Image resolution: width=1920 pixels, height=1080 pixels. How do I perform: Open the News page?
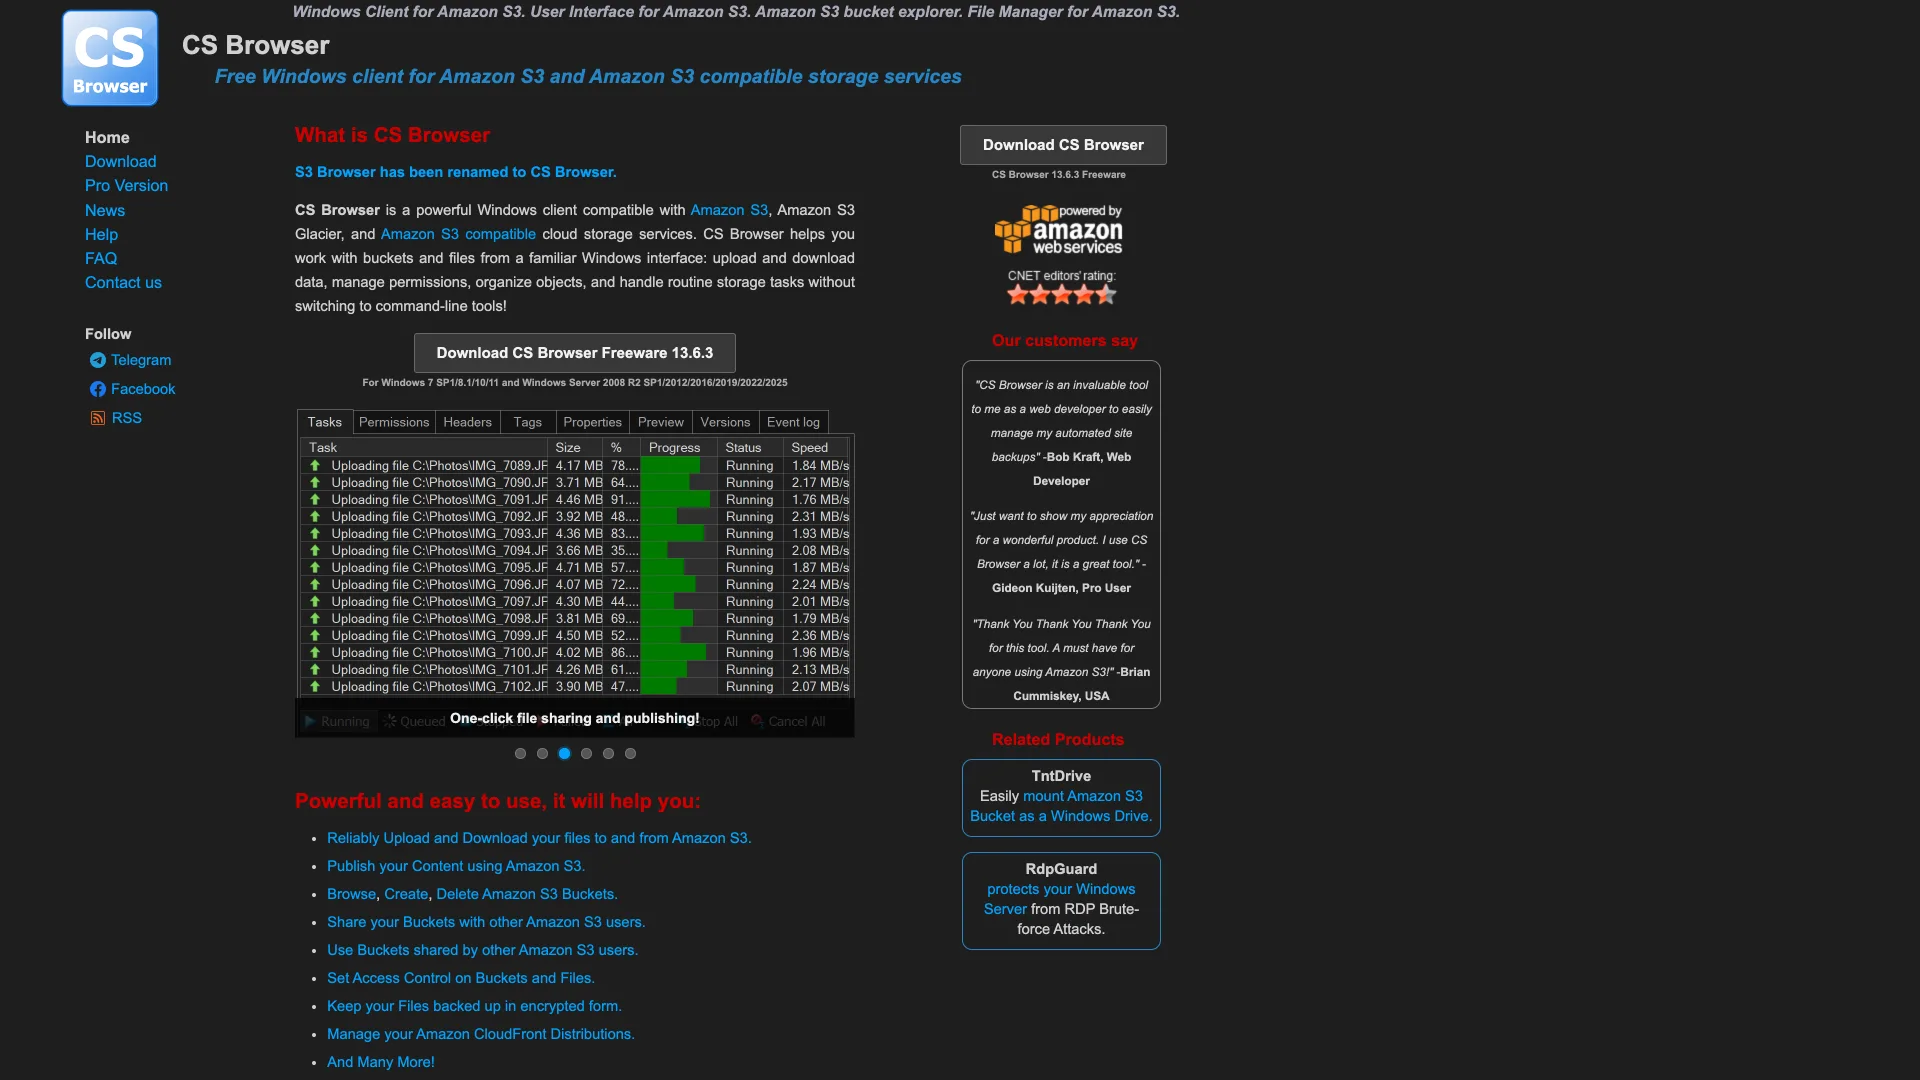coord(105,210)
